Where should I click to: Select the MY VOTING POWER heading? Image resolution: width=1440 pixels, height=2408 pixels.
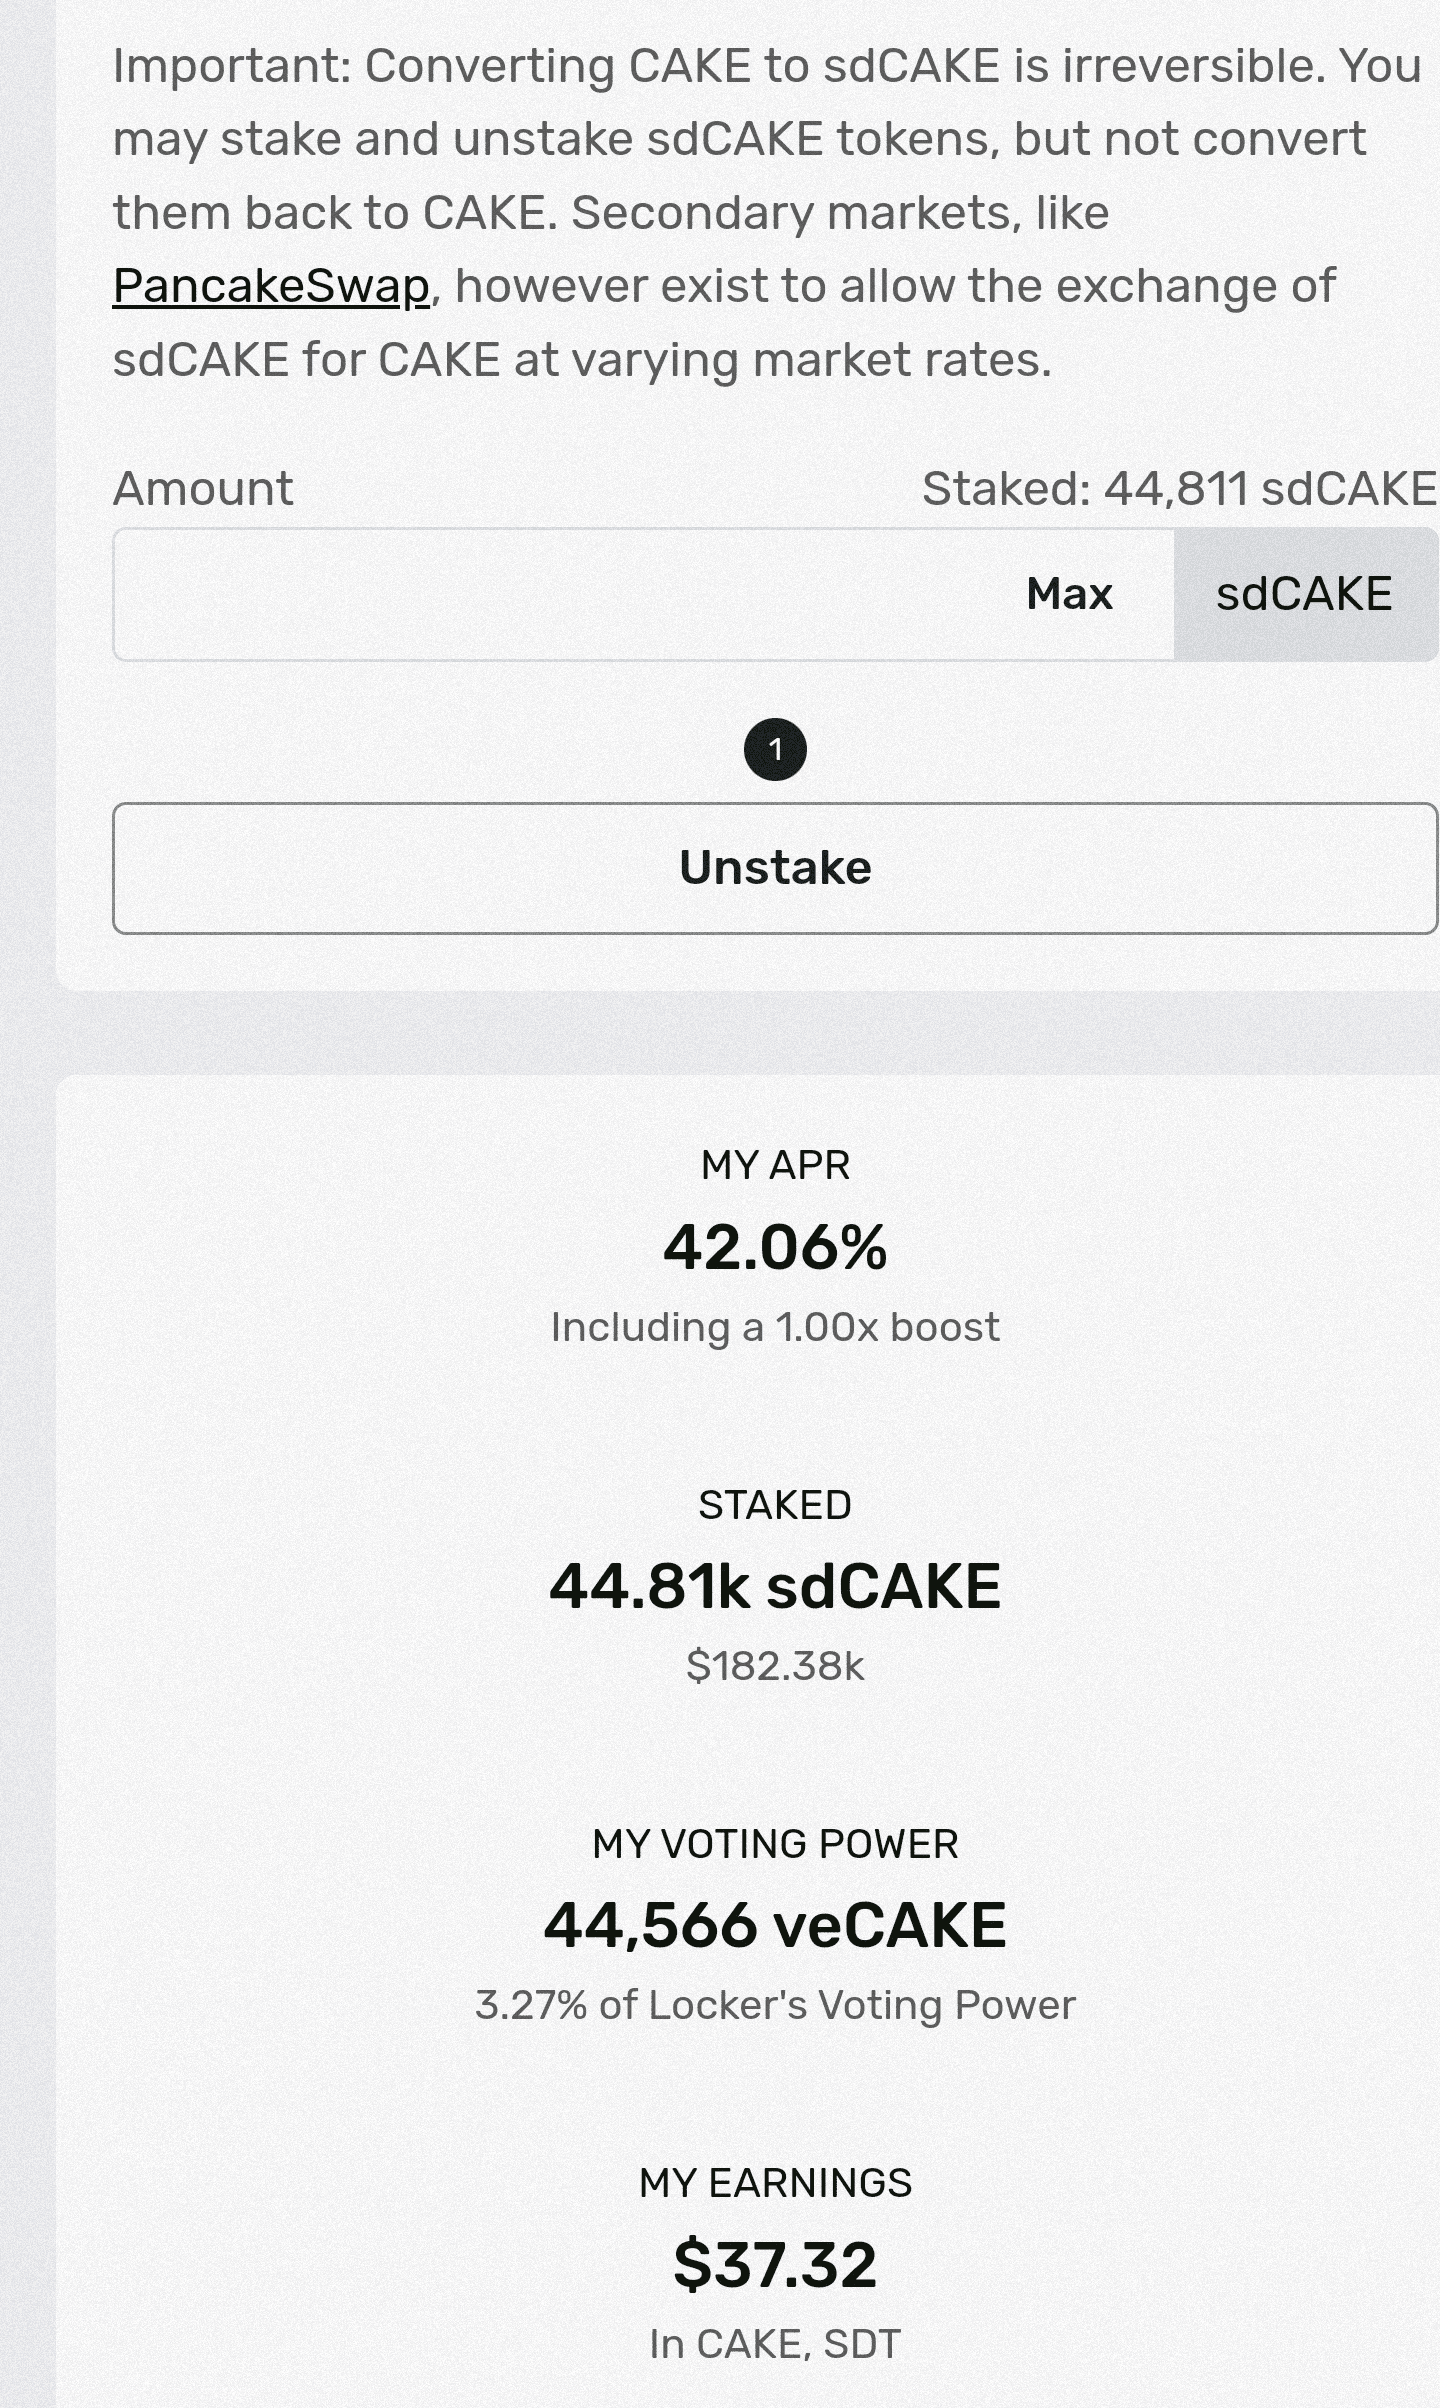(x=775, y=1844)
